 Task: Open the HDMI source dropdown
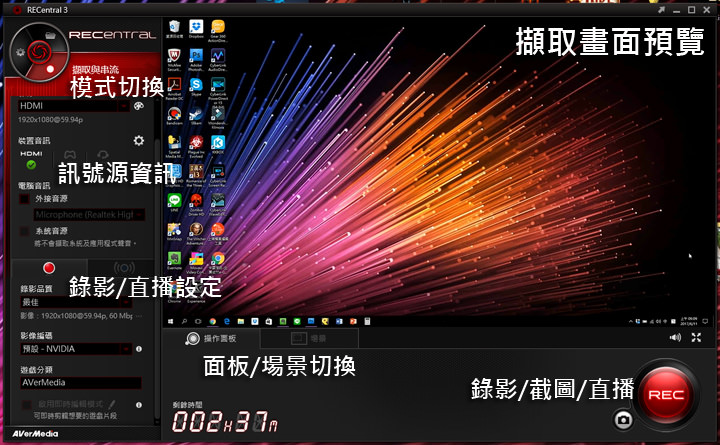[73, 106]
